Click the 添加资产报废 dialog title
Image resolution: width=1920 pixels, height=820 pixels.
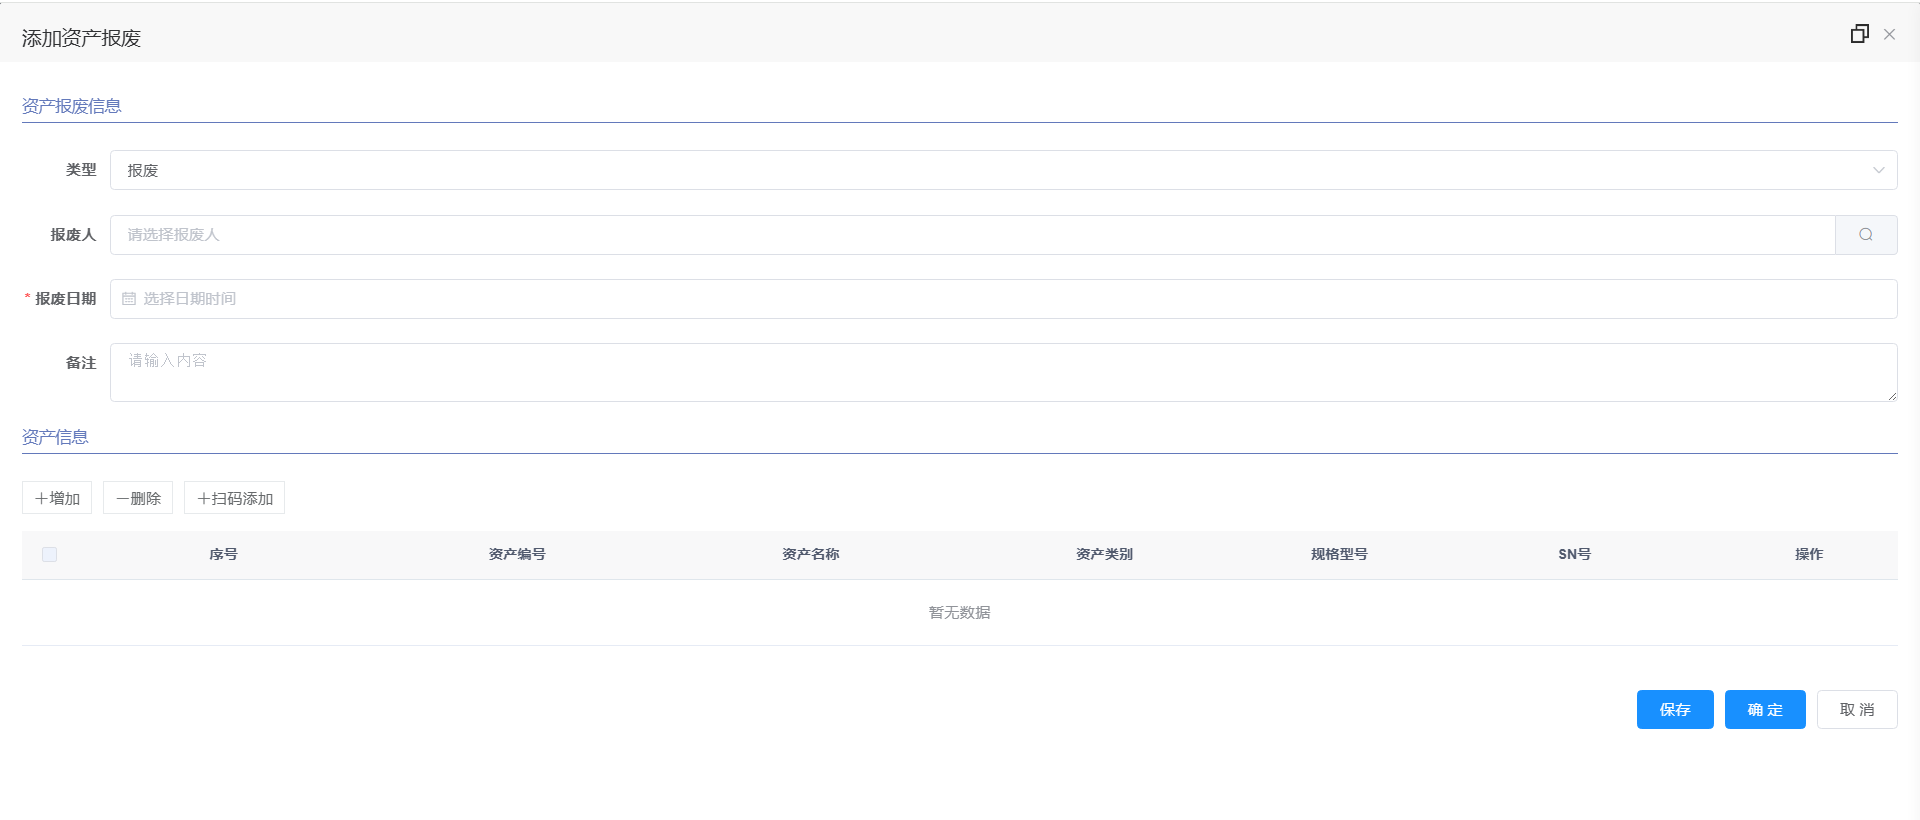(x=82, y=38)
